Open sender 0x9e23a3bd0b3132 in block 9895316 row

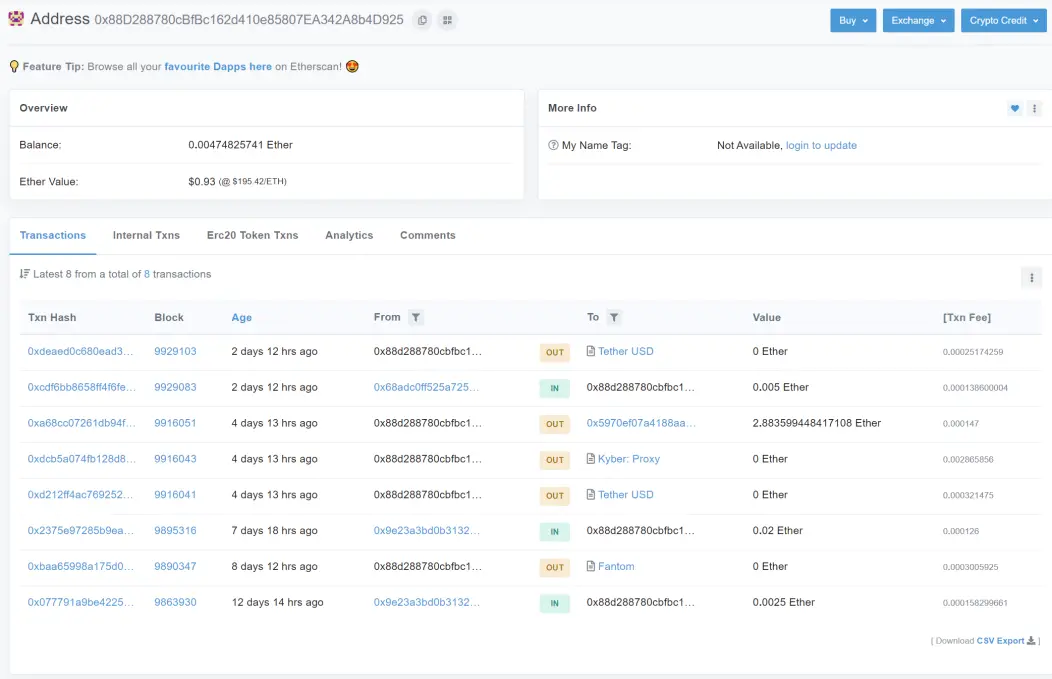(427, 530)
